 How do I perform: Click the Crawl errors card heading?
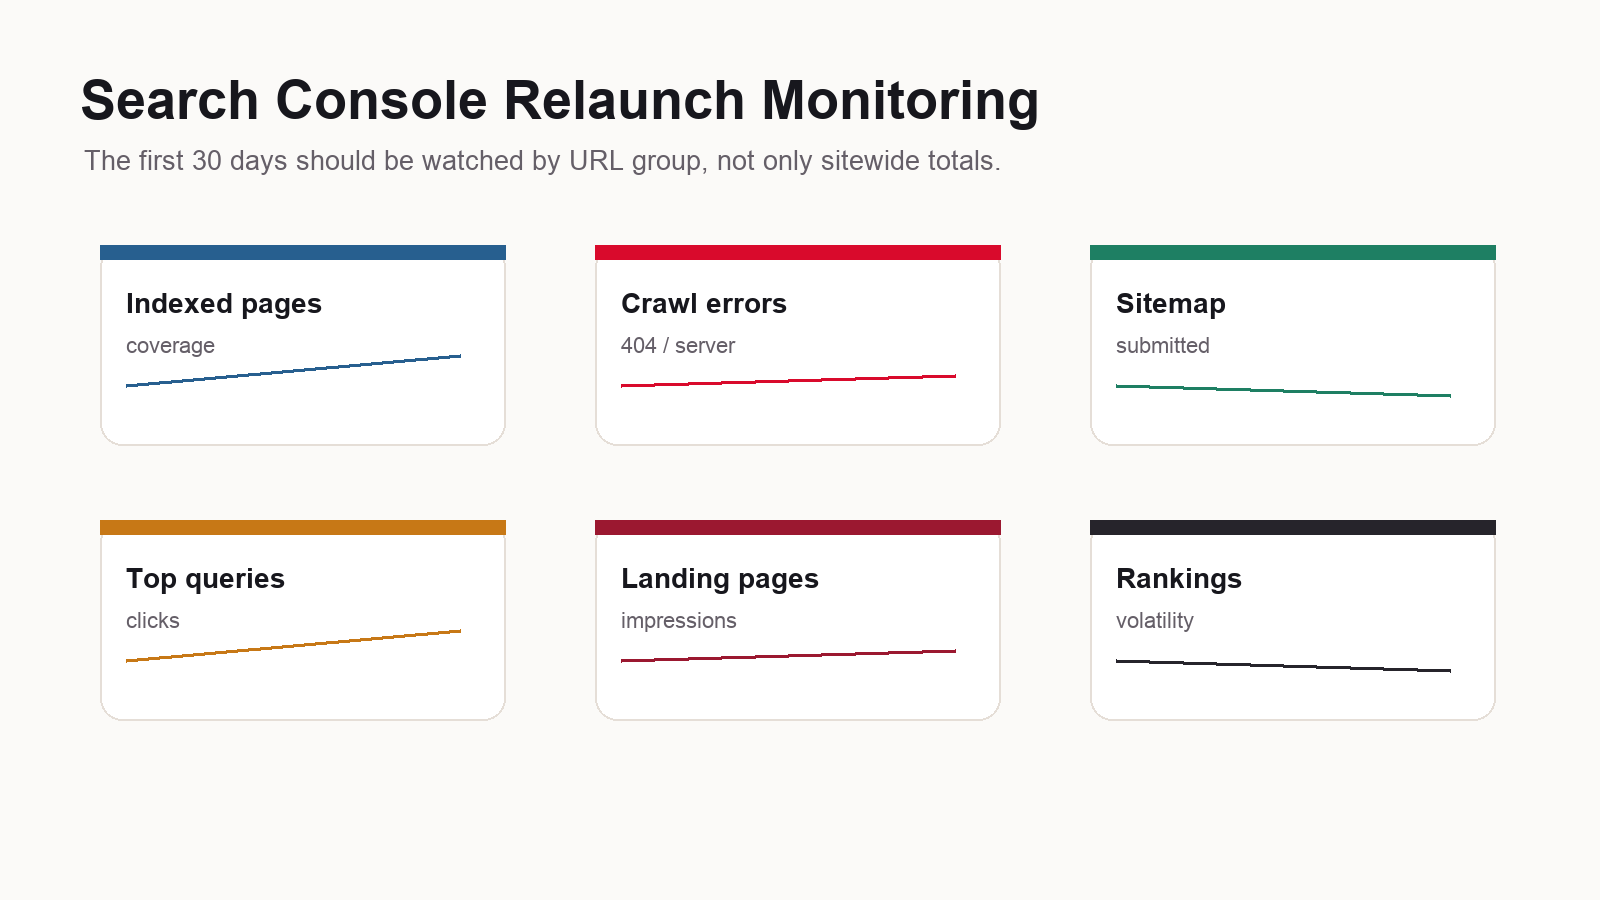pos(704,304)
